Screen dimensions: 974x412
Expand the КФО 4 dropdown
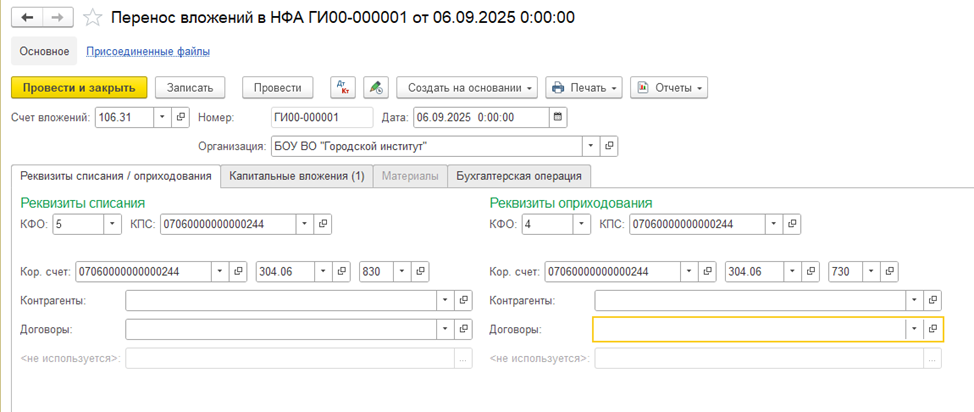581,224
